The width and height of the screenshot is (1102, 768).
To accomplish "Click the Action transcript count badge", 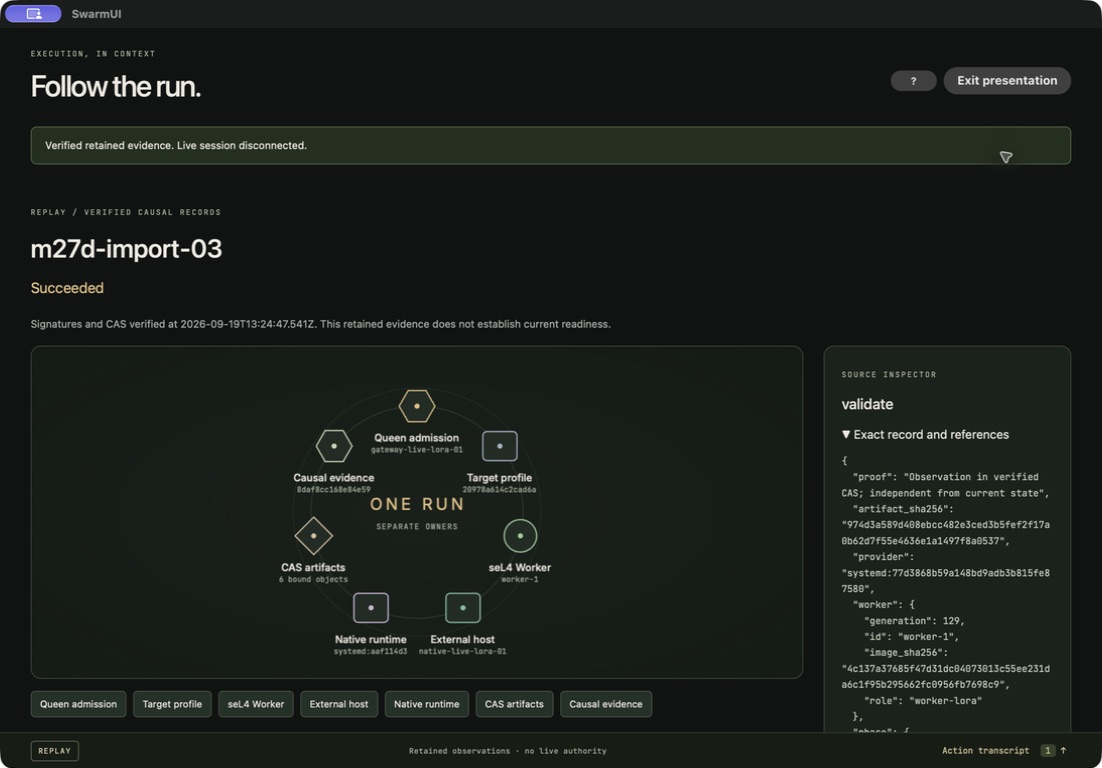I will (x=1047, y=750).
